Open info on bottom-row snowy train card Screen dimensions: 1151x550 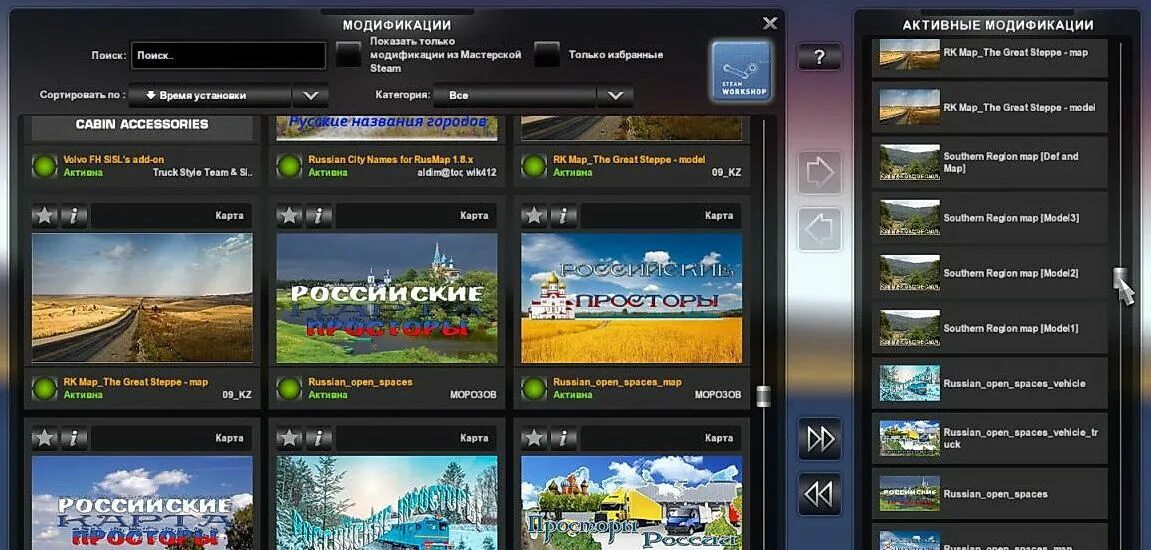click(319, 438)
